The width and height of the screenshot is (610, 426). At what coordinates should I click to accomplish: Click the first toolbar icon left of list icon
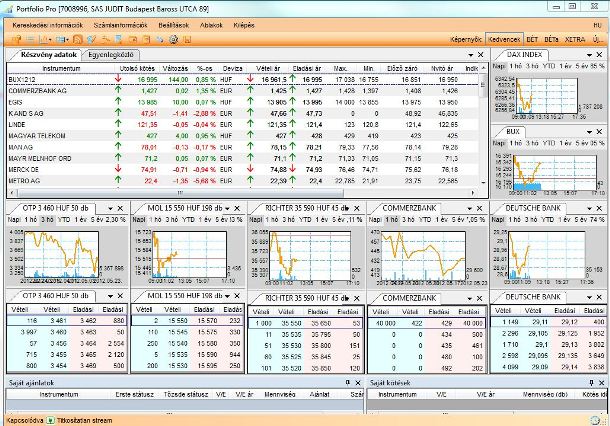[x=16, y=39]
